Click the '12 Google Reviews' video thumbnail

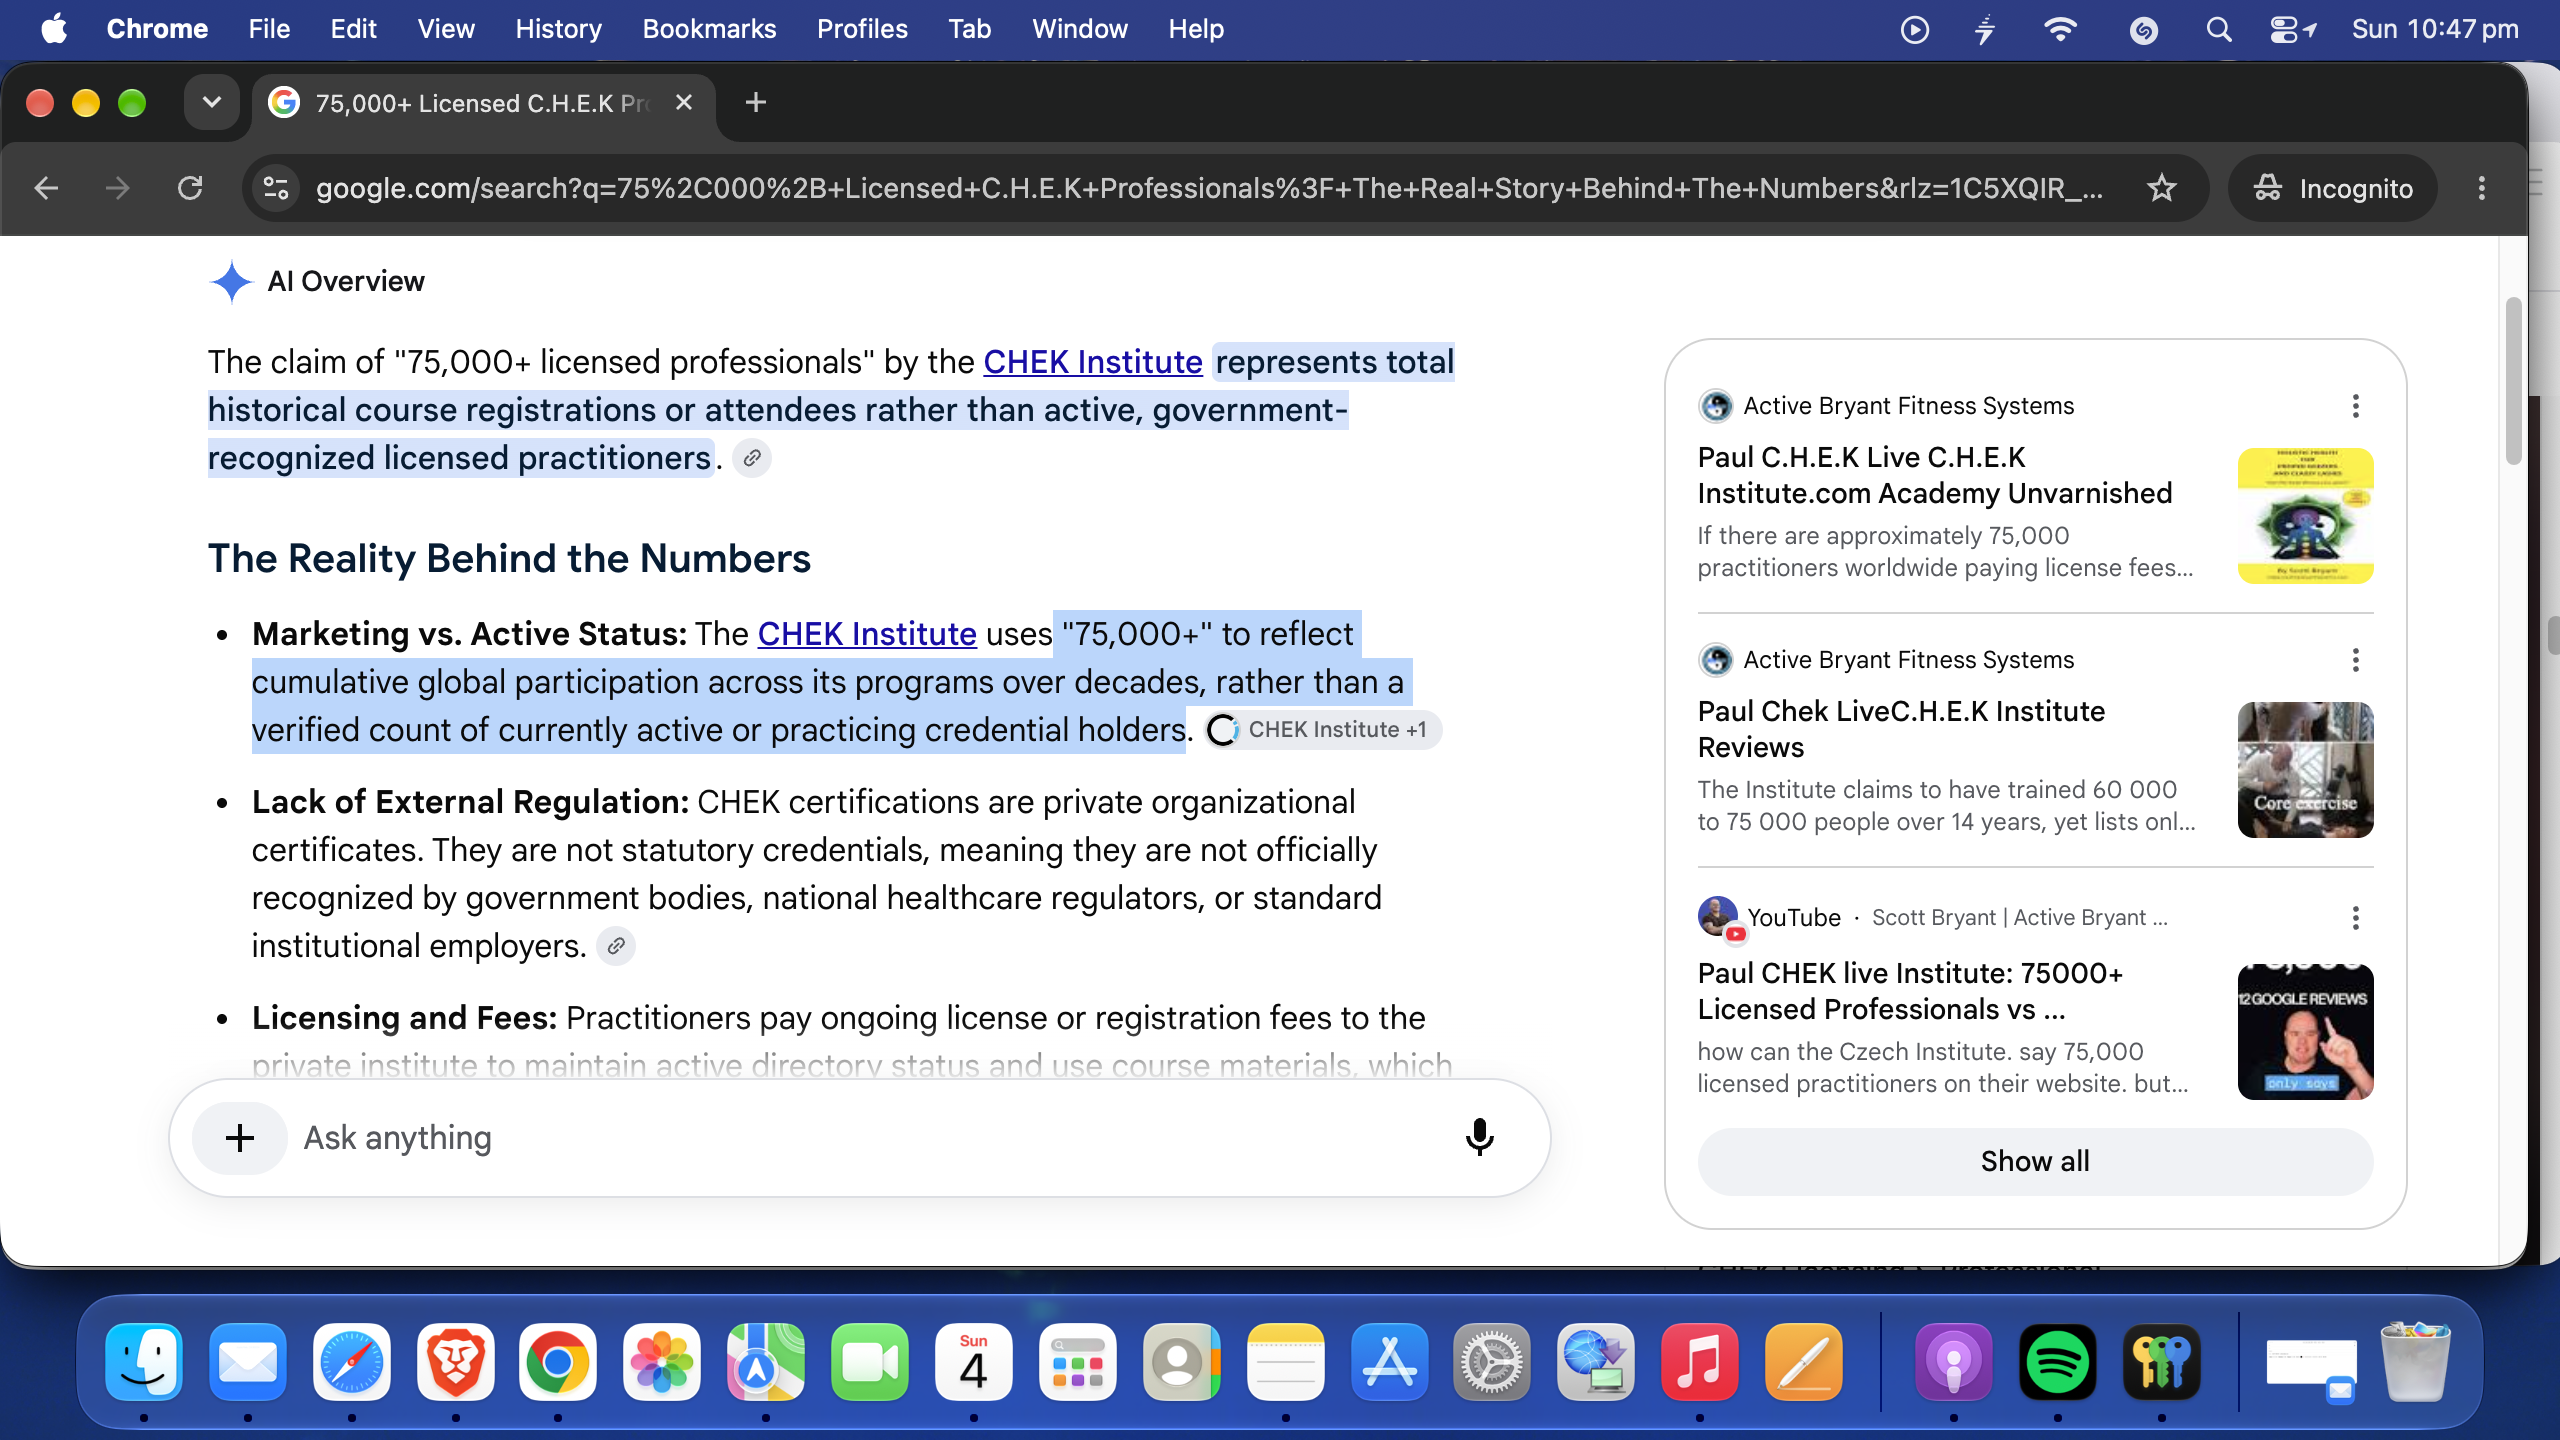(x=2305, y=1032)
